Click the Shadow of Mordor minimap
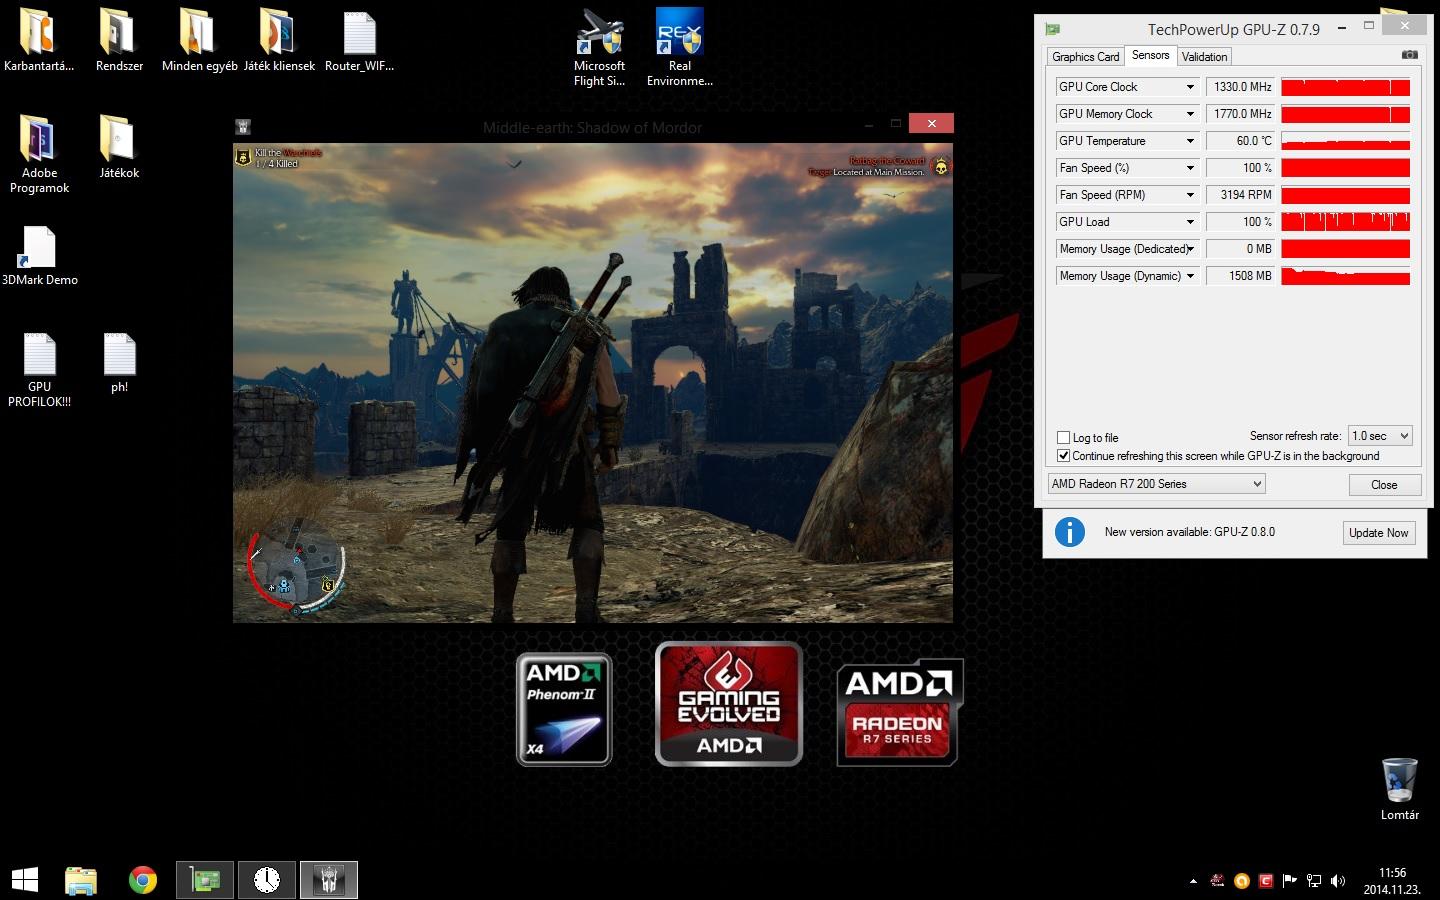 296,566
